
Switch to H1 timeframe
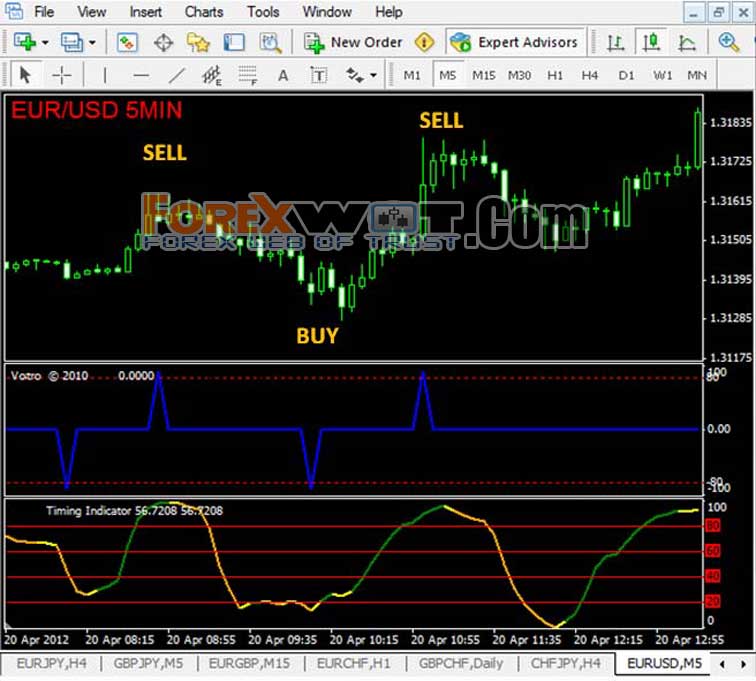(555, 75)
